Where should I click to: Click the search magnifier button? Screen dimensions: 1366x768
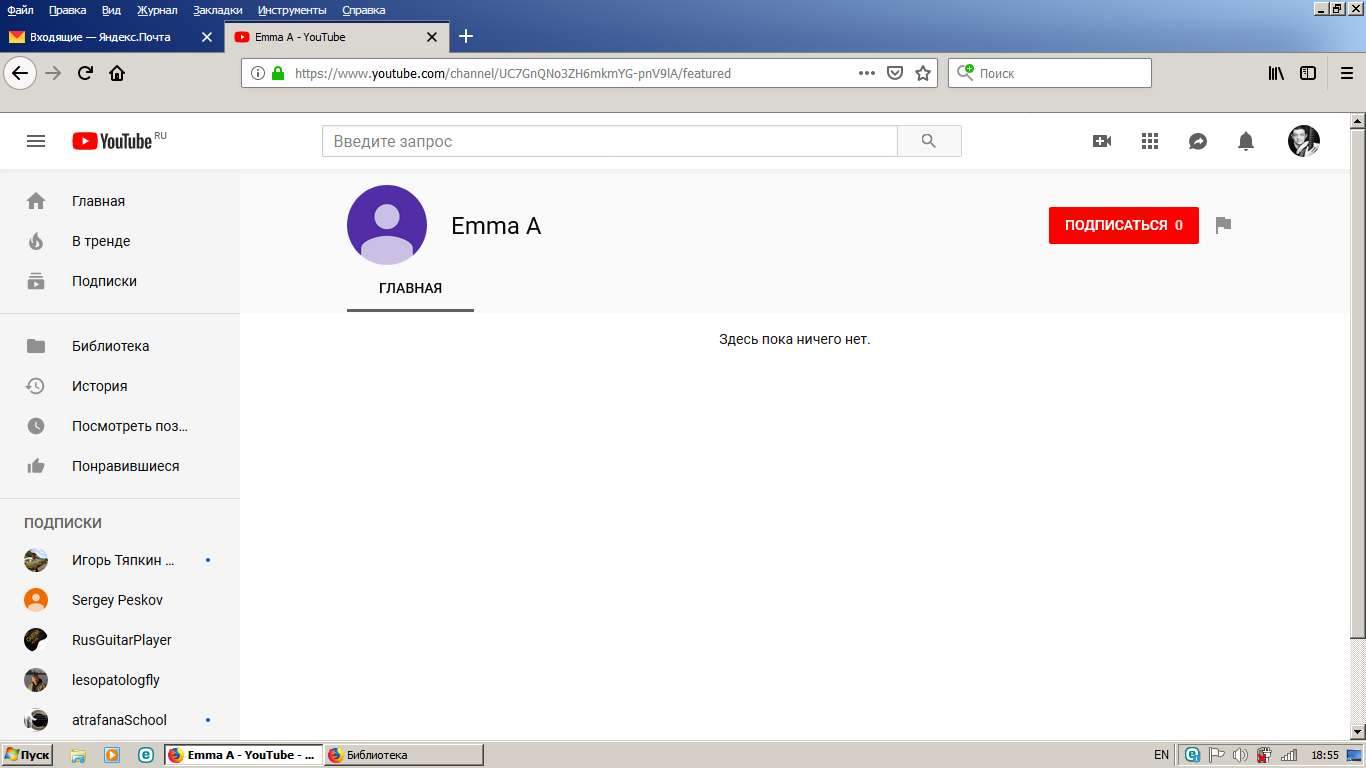tap(929, 141)
